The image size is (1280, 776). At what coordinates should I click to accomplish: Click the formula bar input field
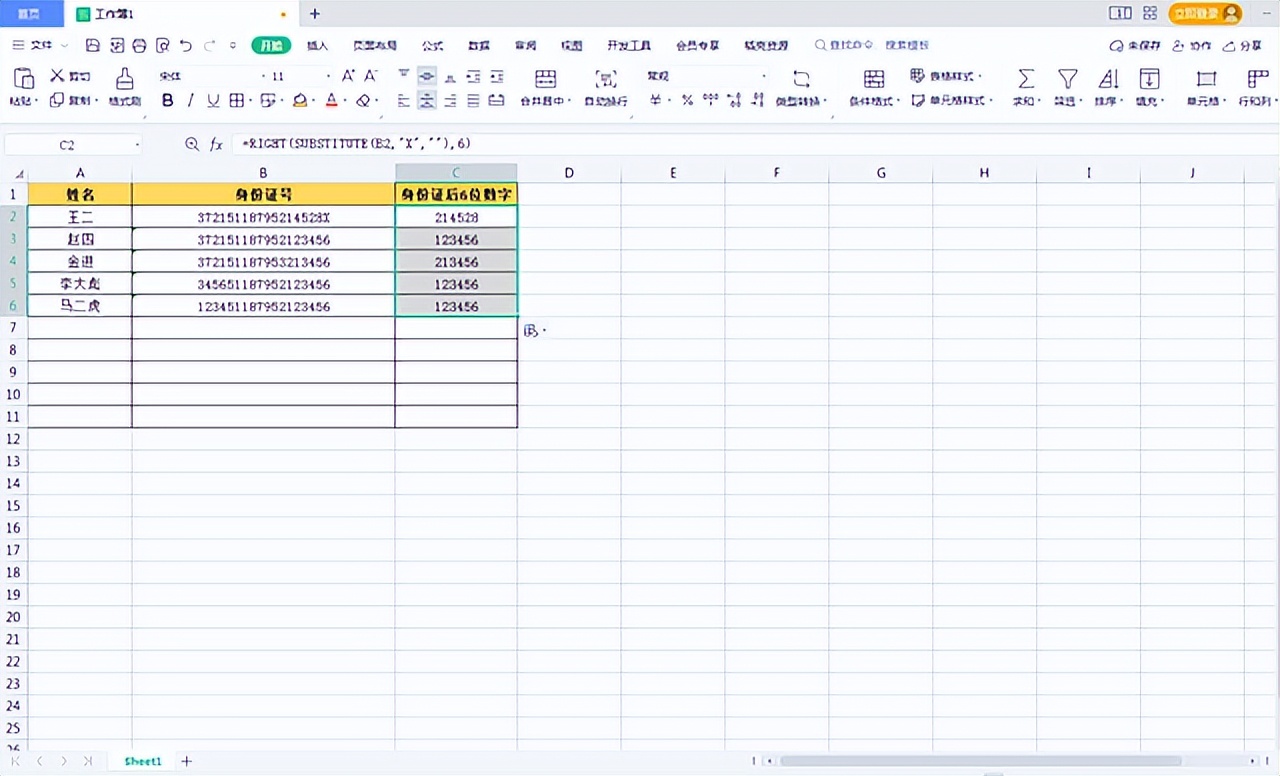[700, 144]
